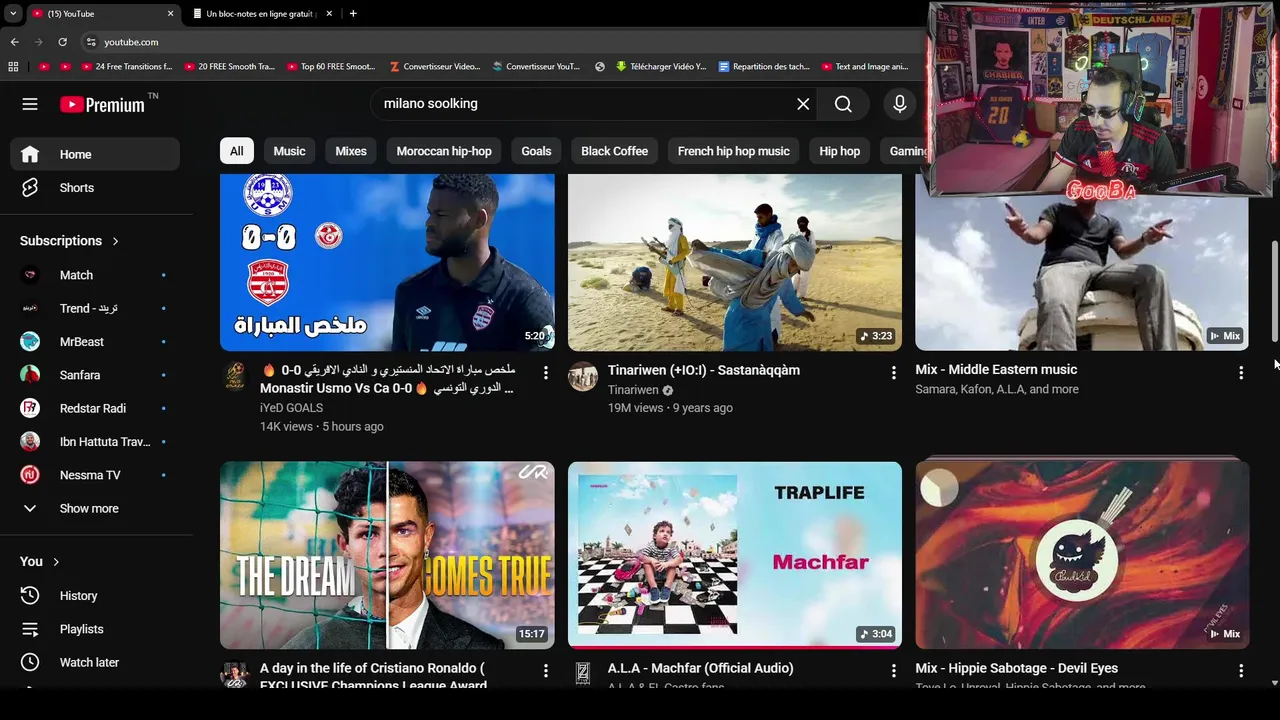Open the Tinariwen Sastanàqqàm video thumbnail
Screen dimensions: 1280x720
(735, 262)
